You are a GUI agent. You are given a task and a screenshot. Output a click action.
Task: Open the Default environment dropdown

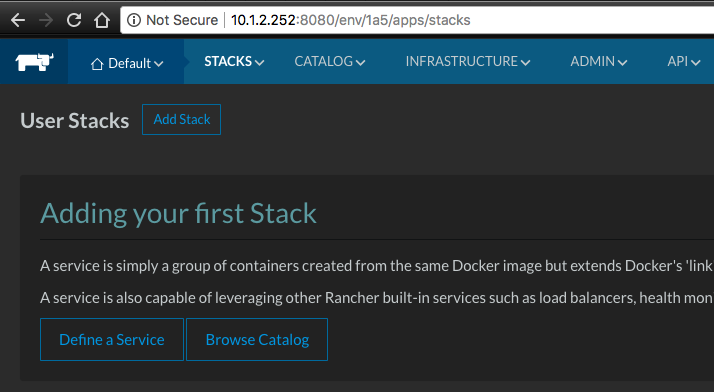pos(127,63)
